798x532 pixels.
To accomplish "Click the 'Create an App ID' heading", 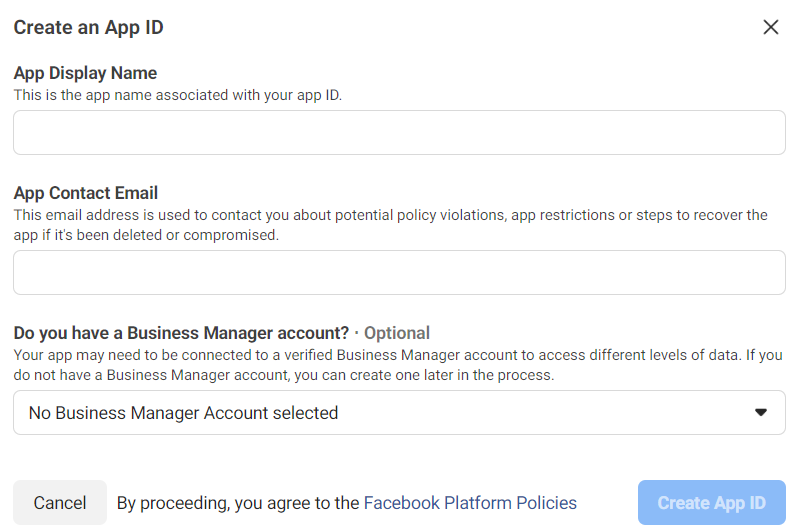I will click(x=88, y=27).
